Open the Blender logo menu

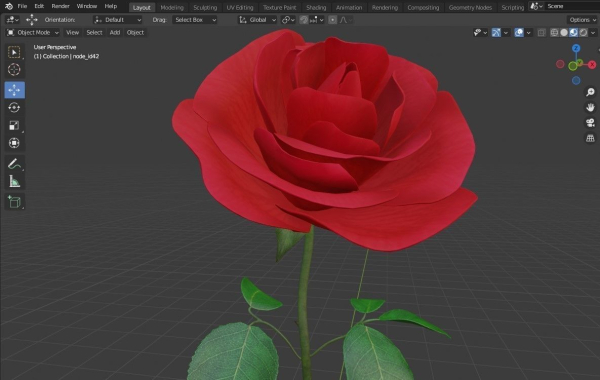[8, 6]
